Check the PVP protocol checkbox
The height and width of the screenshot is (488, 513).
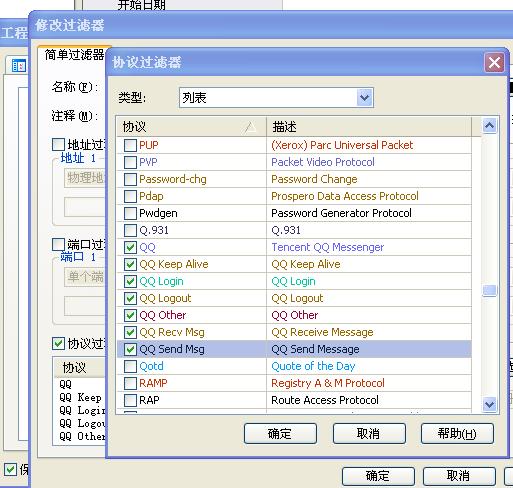click(130, 162)
